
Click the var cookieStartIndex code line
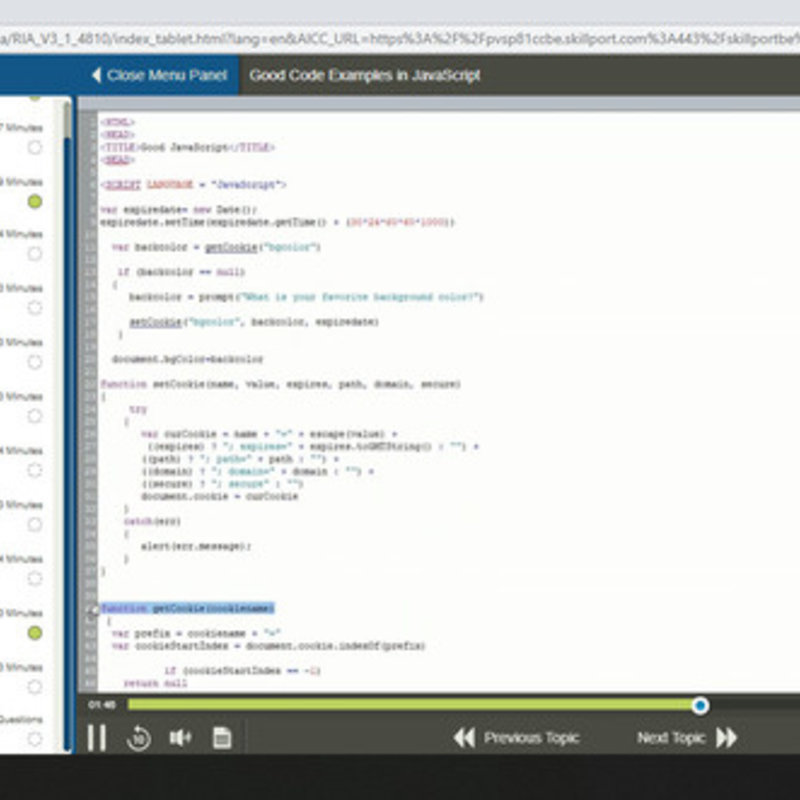269,646
